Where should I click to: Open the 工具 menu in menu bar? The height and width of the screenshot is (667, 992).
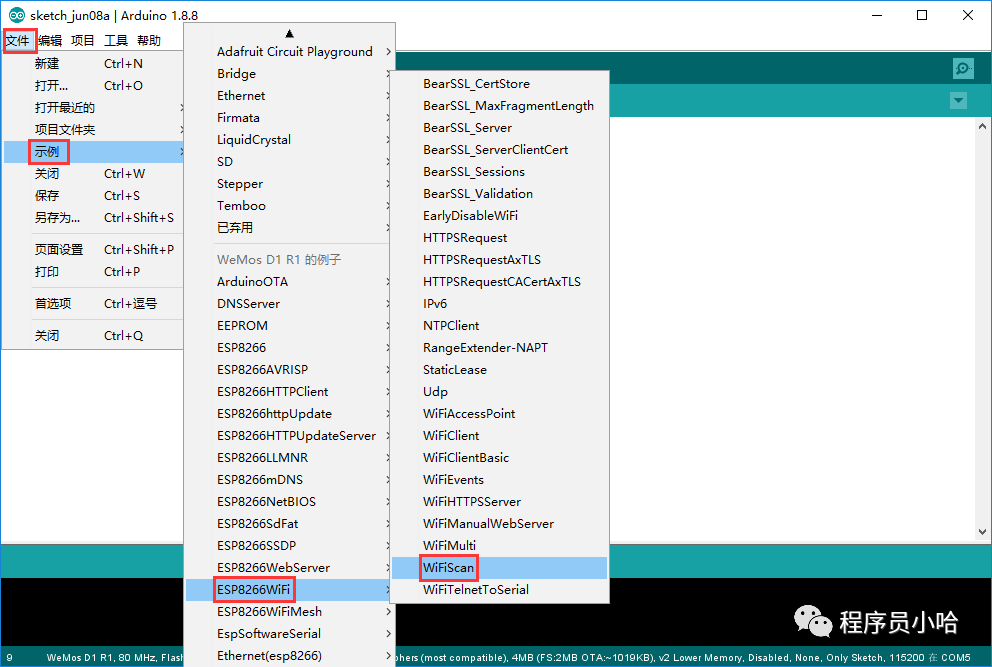(x=116, y=41)
